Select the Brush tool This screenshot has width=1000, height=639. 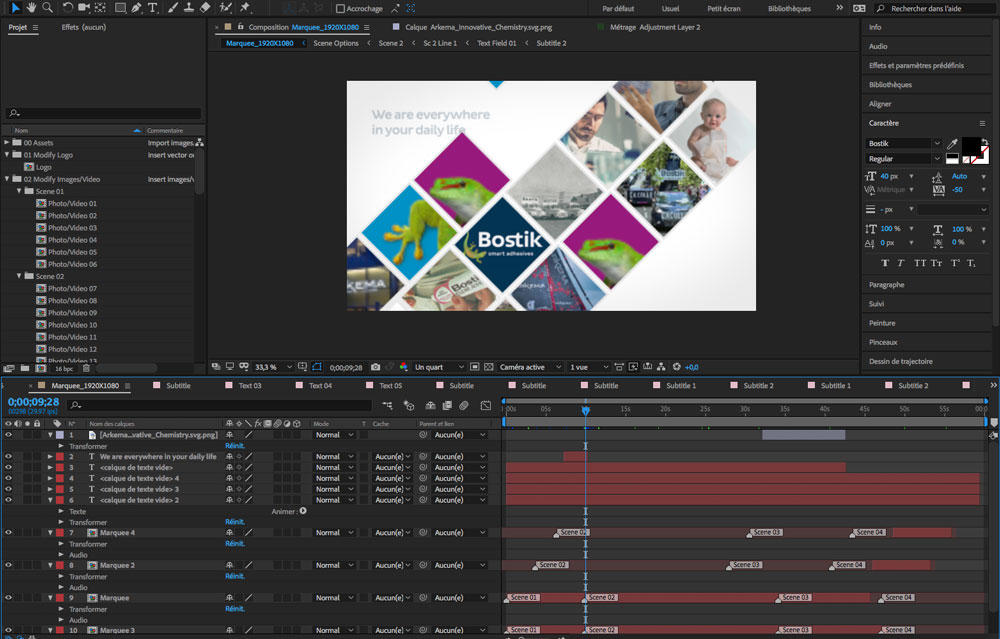click(173, 8)
